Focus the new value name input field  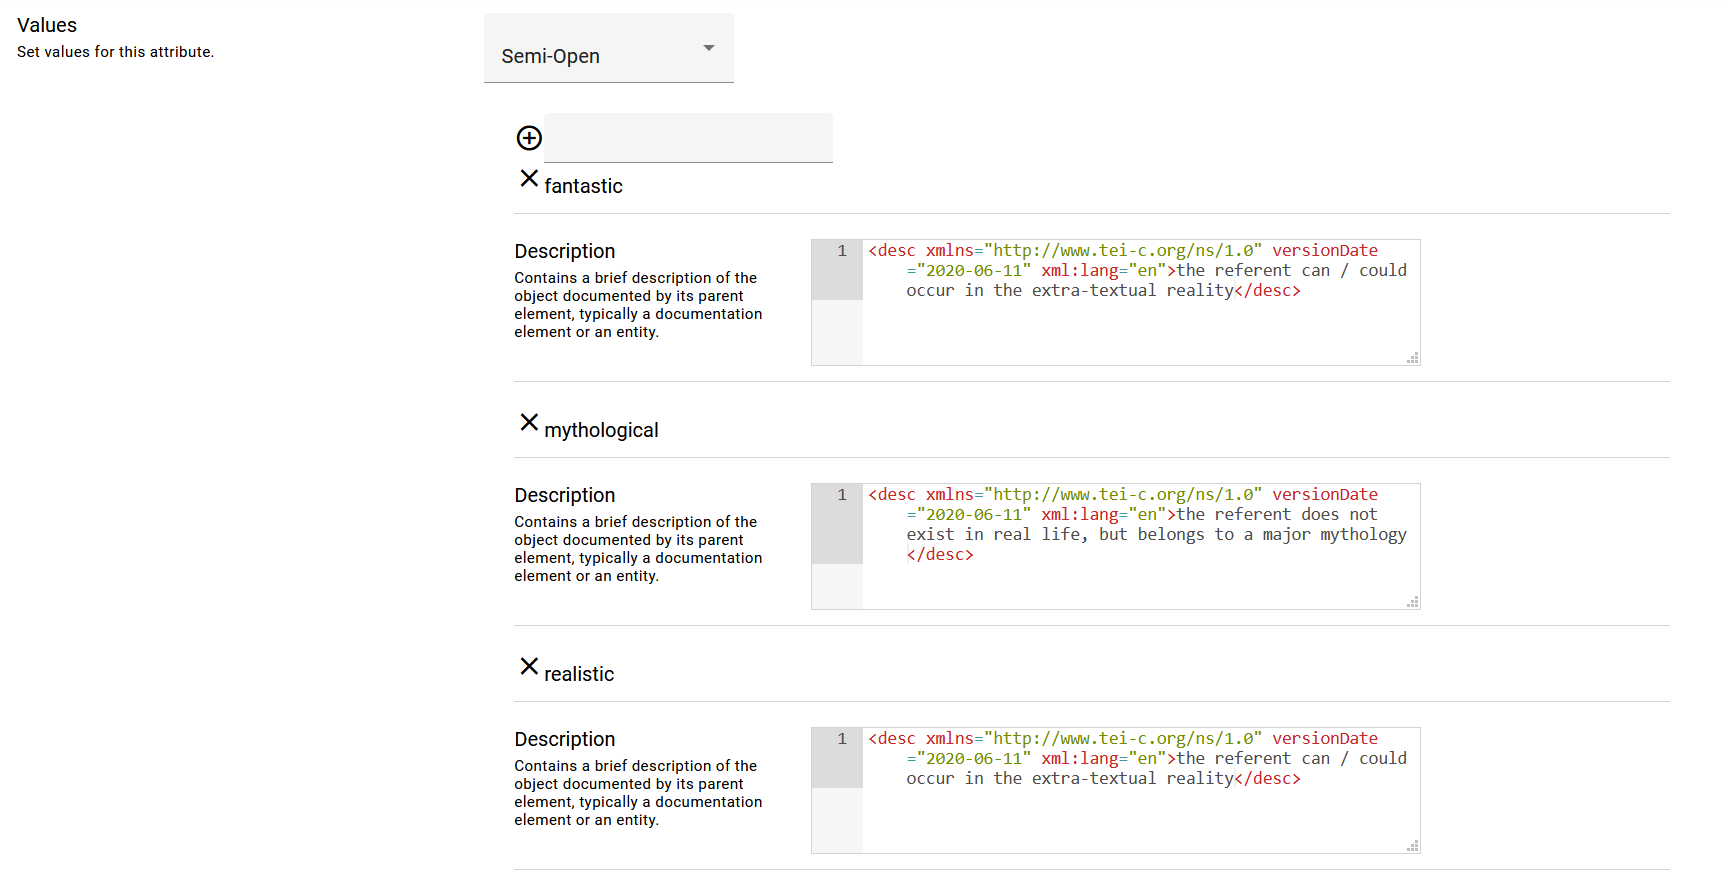[x=688, y=138]
